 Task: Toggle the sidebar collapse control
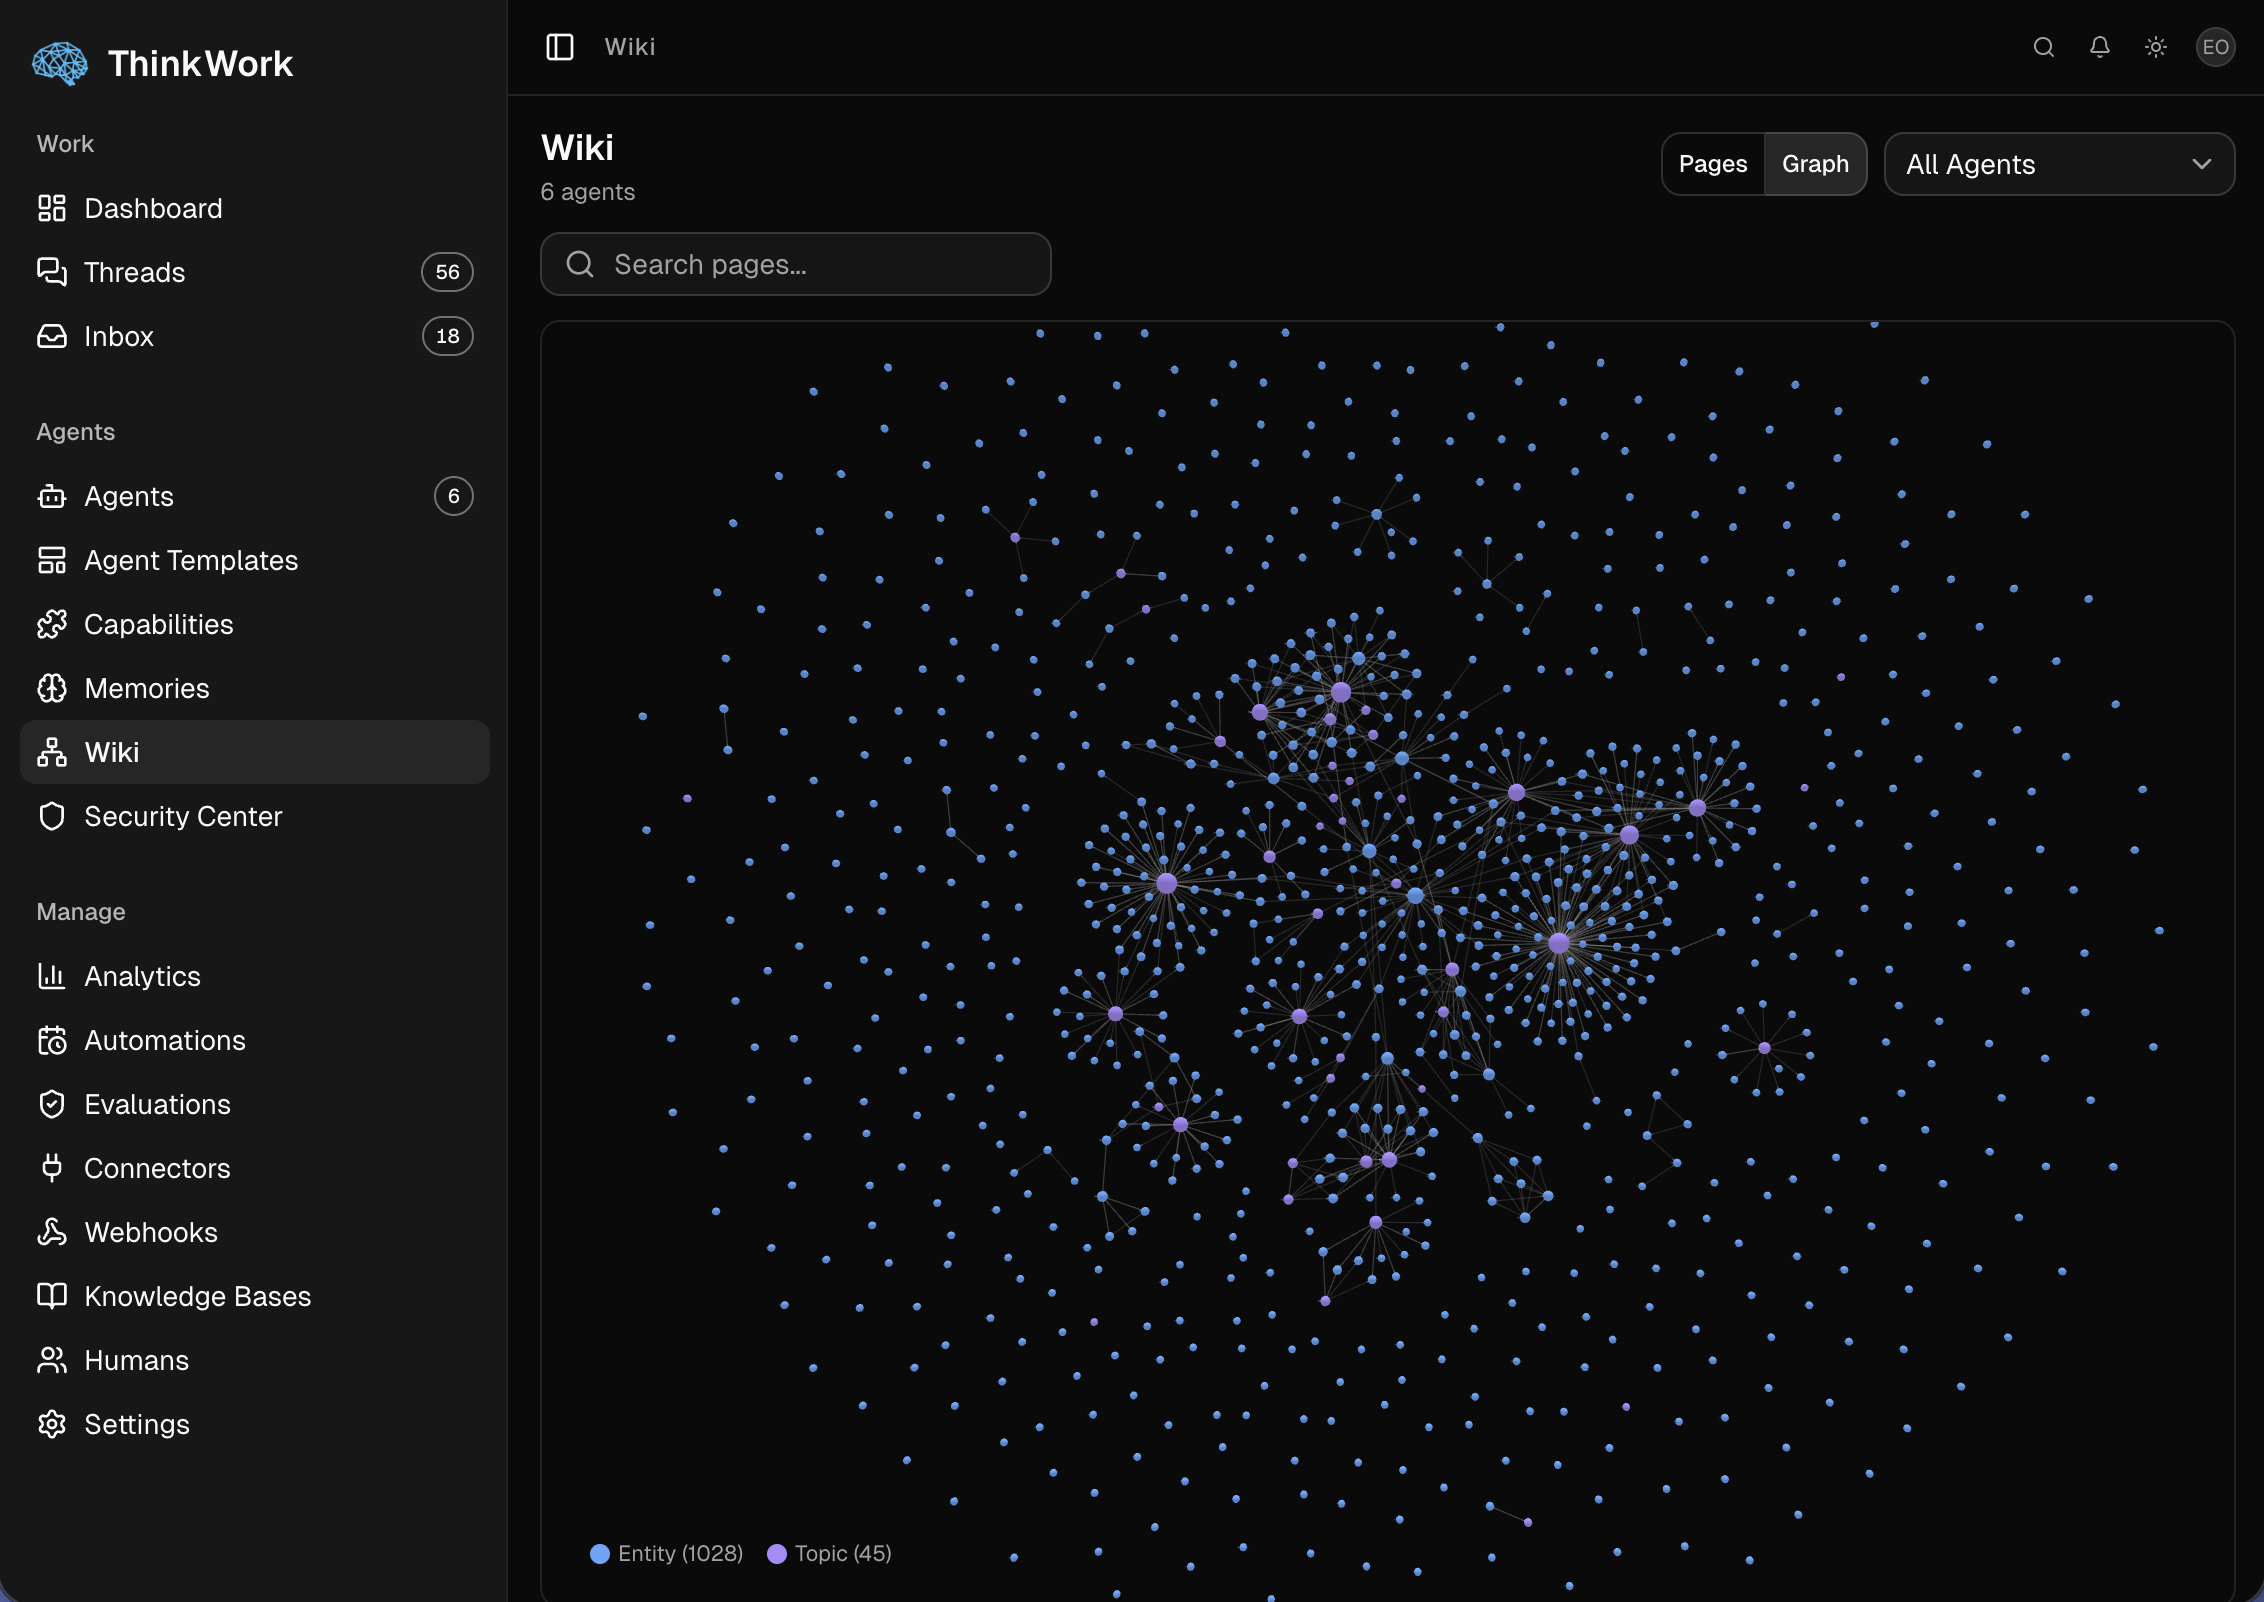pyautogui.click(x=559, y=46)
